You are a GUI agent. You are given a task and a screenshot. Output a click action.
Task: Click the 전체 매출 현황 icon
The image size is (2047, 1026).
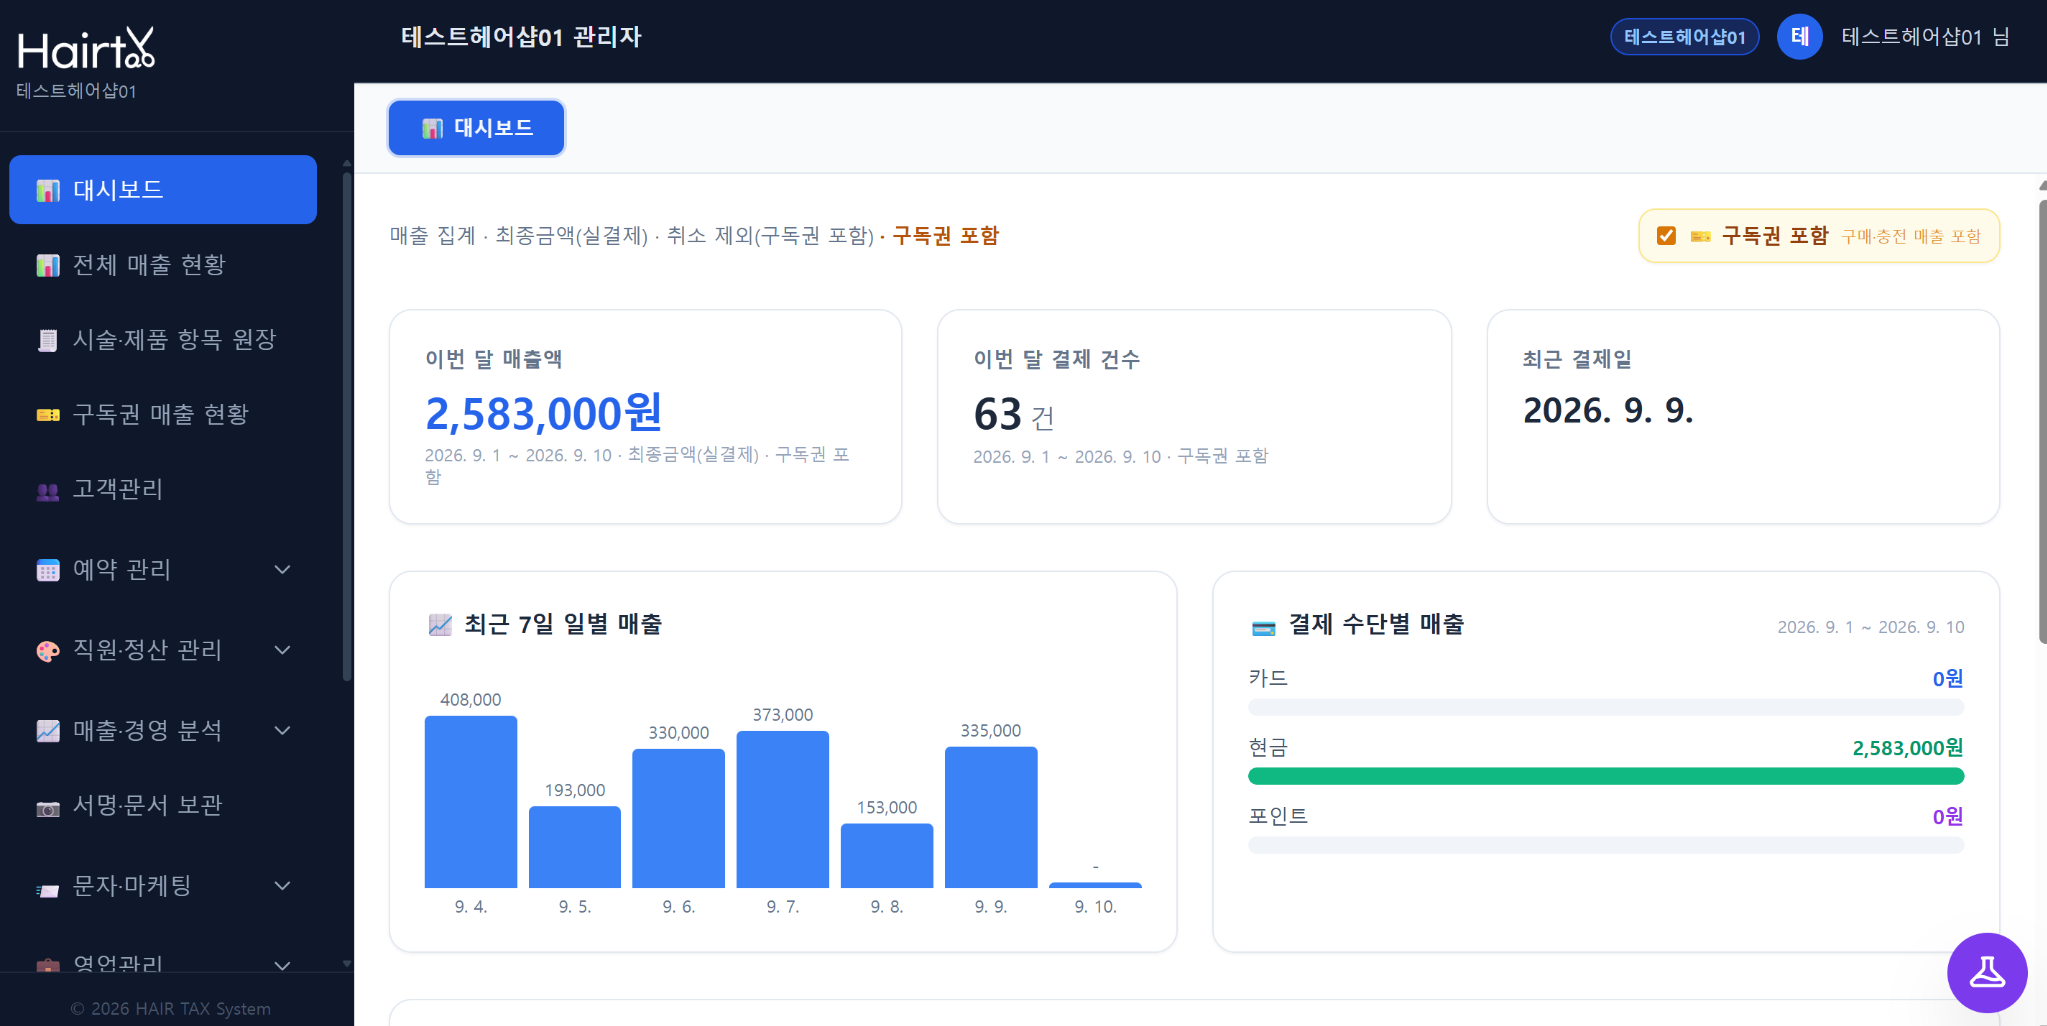tap(48, 265)
